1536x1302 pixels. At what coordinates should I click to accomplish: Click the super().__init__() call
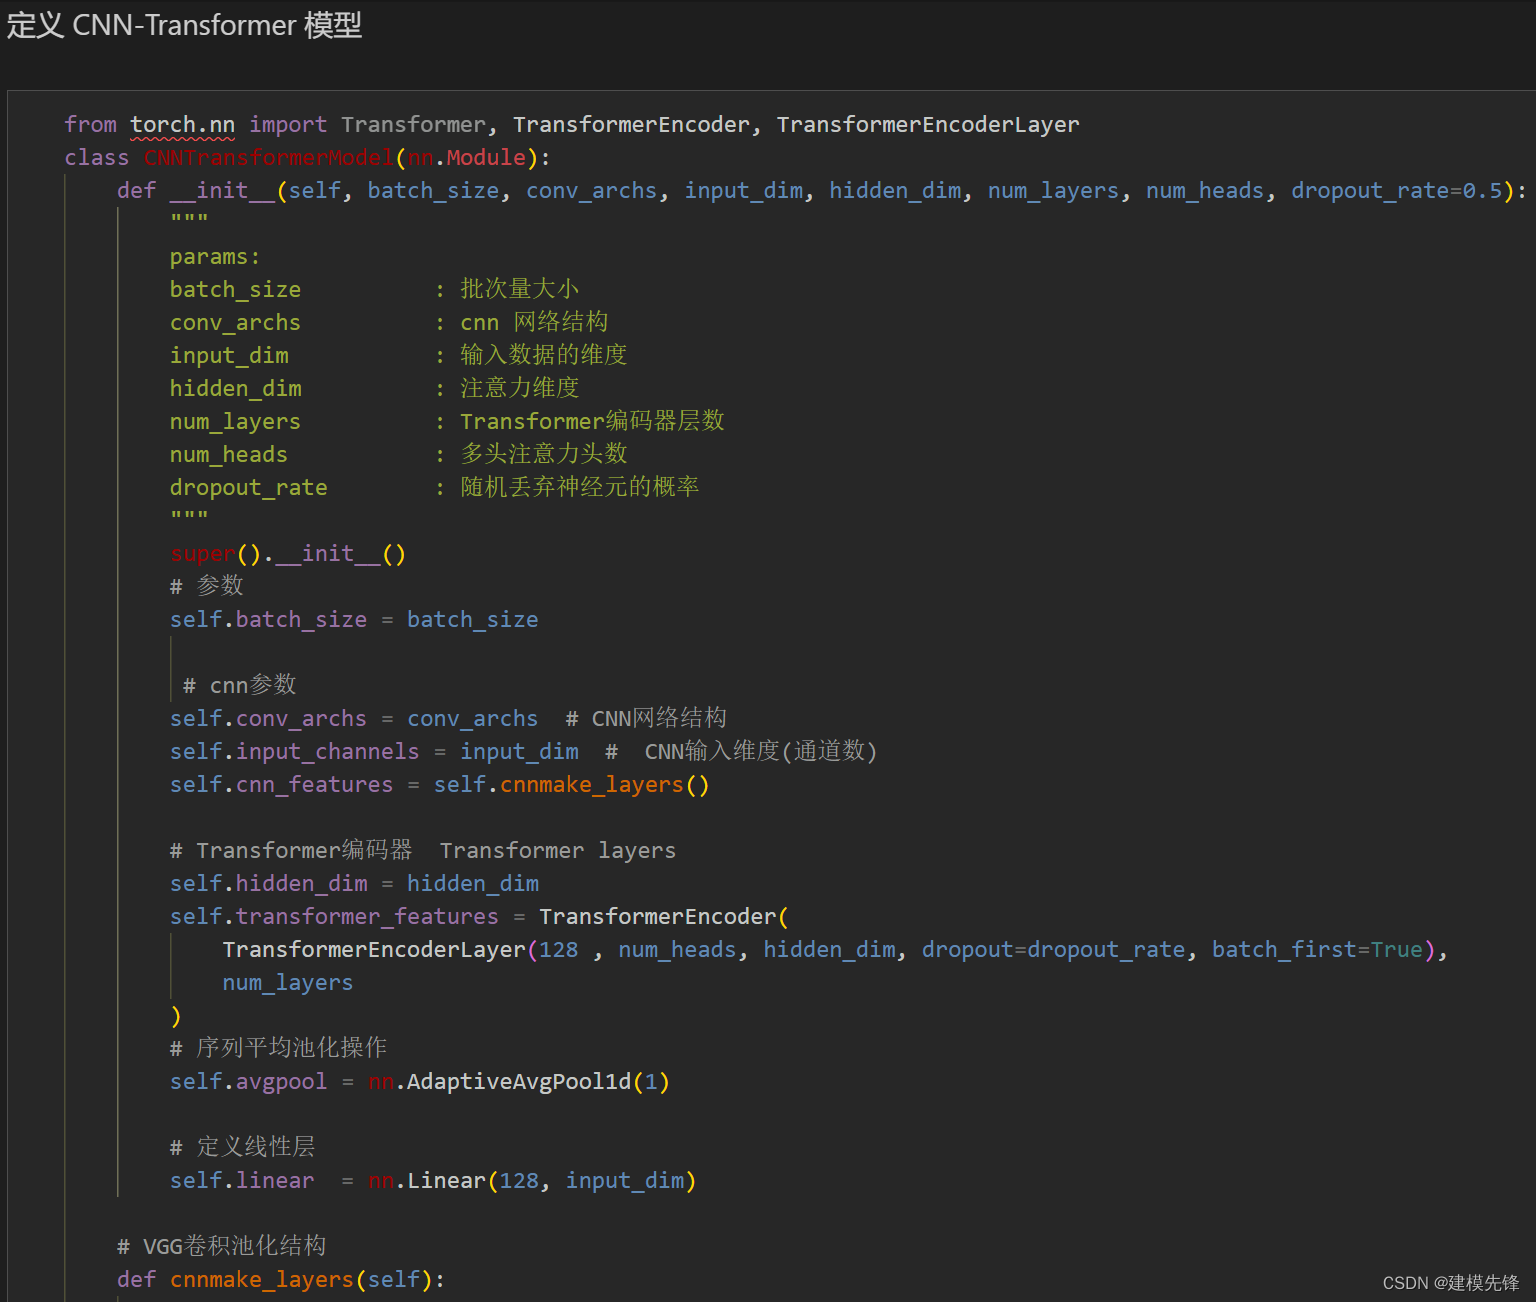pyautogui.click(x=288, y=554)
